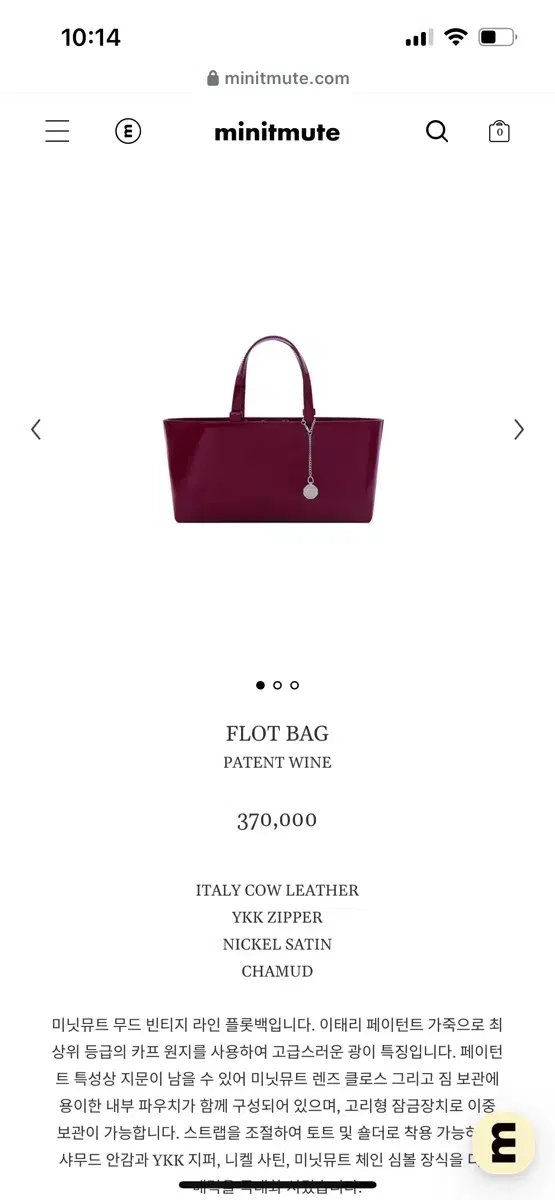Image resolution: width=555 pixels, height=1200 pixels.
Task: Tap the minitmute.com address bar
Action: pyautogui.click(x=278, y=78)
